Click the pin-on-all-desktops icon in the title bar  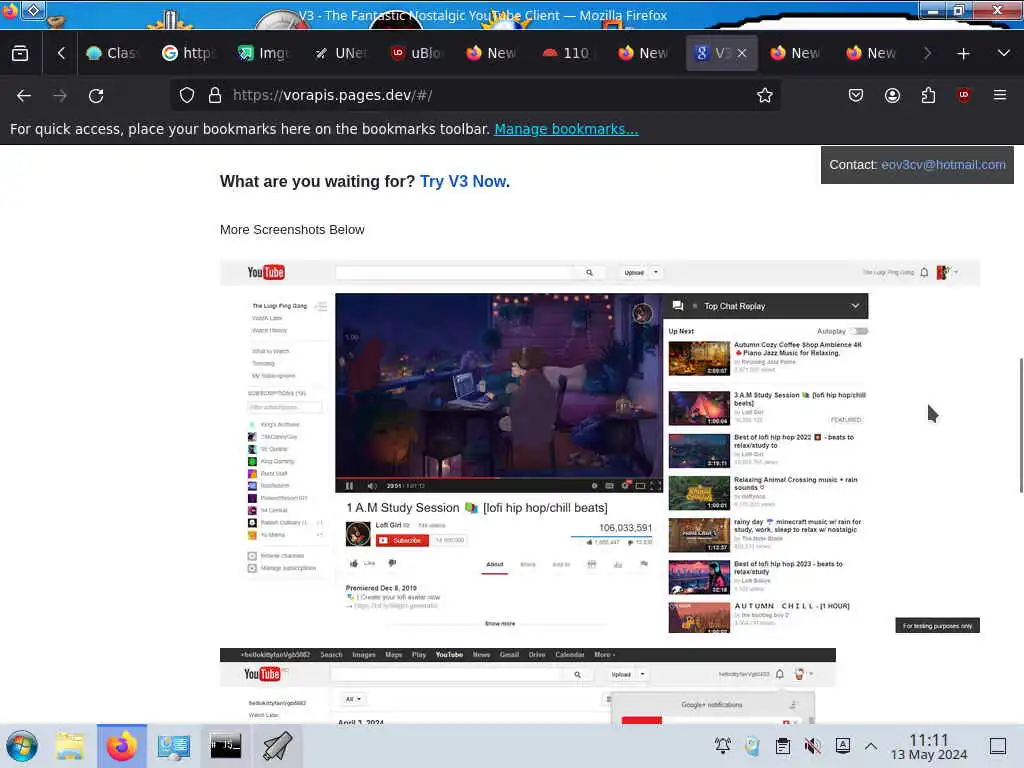pos(34,10)
